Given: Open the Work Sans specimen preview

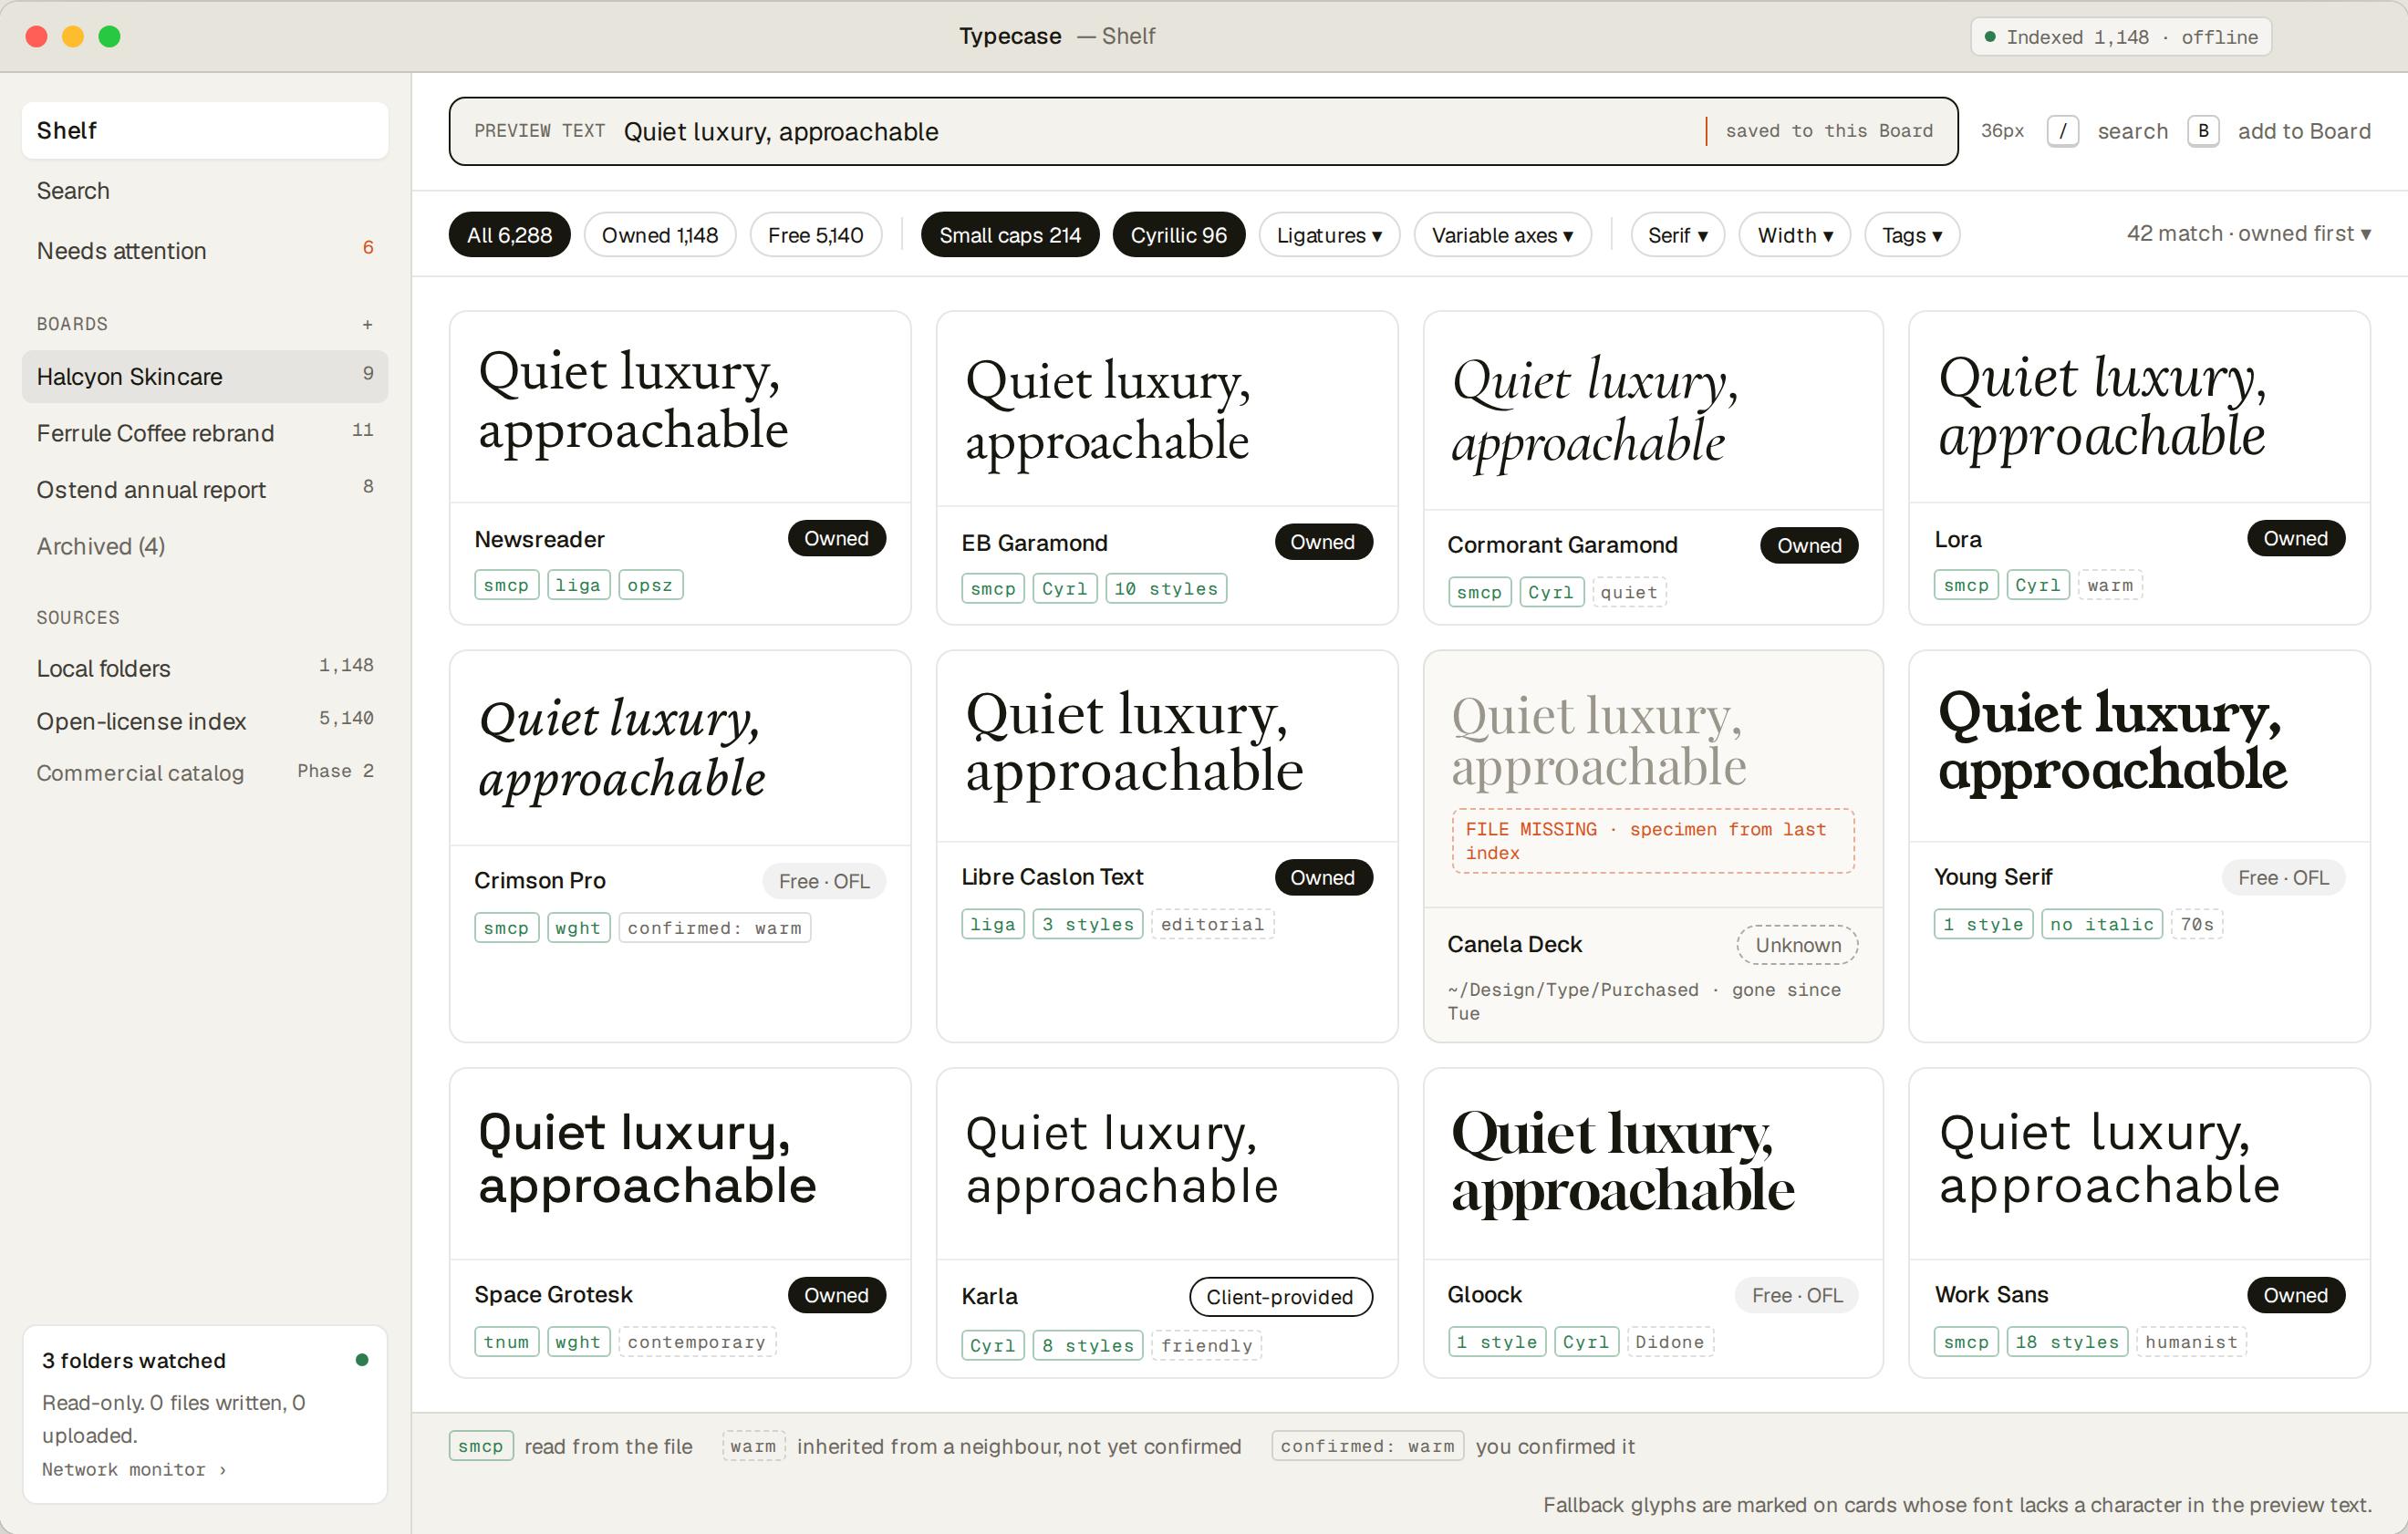Looking at the screenshot, I should 2139,1163.
